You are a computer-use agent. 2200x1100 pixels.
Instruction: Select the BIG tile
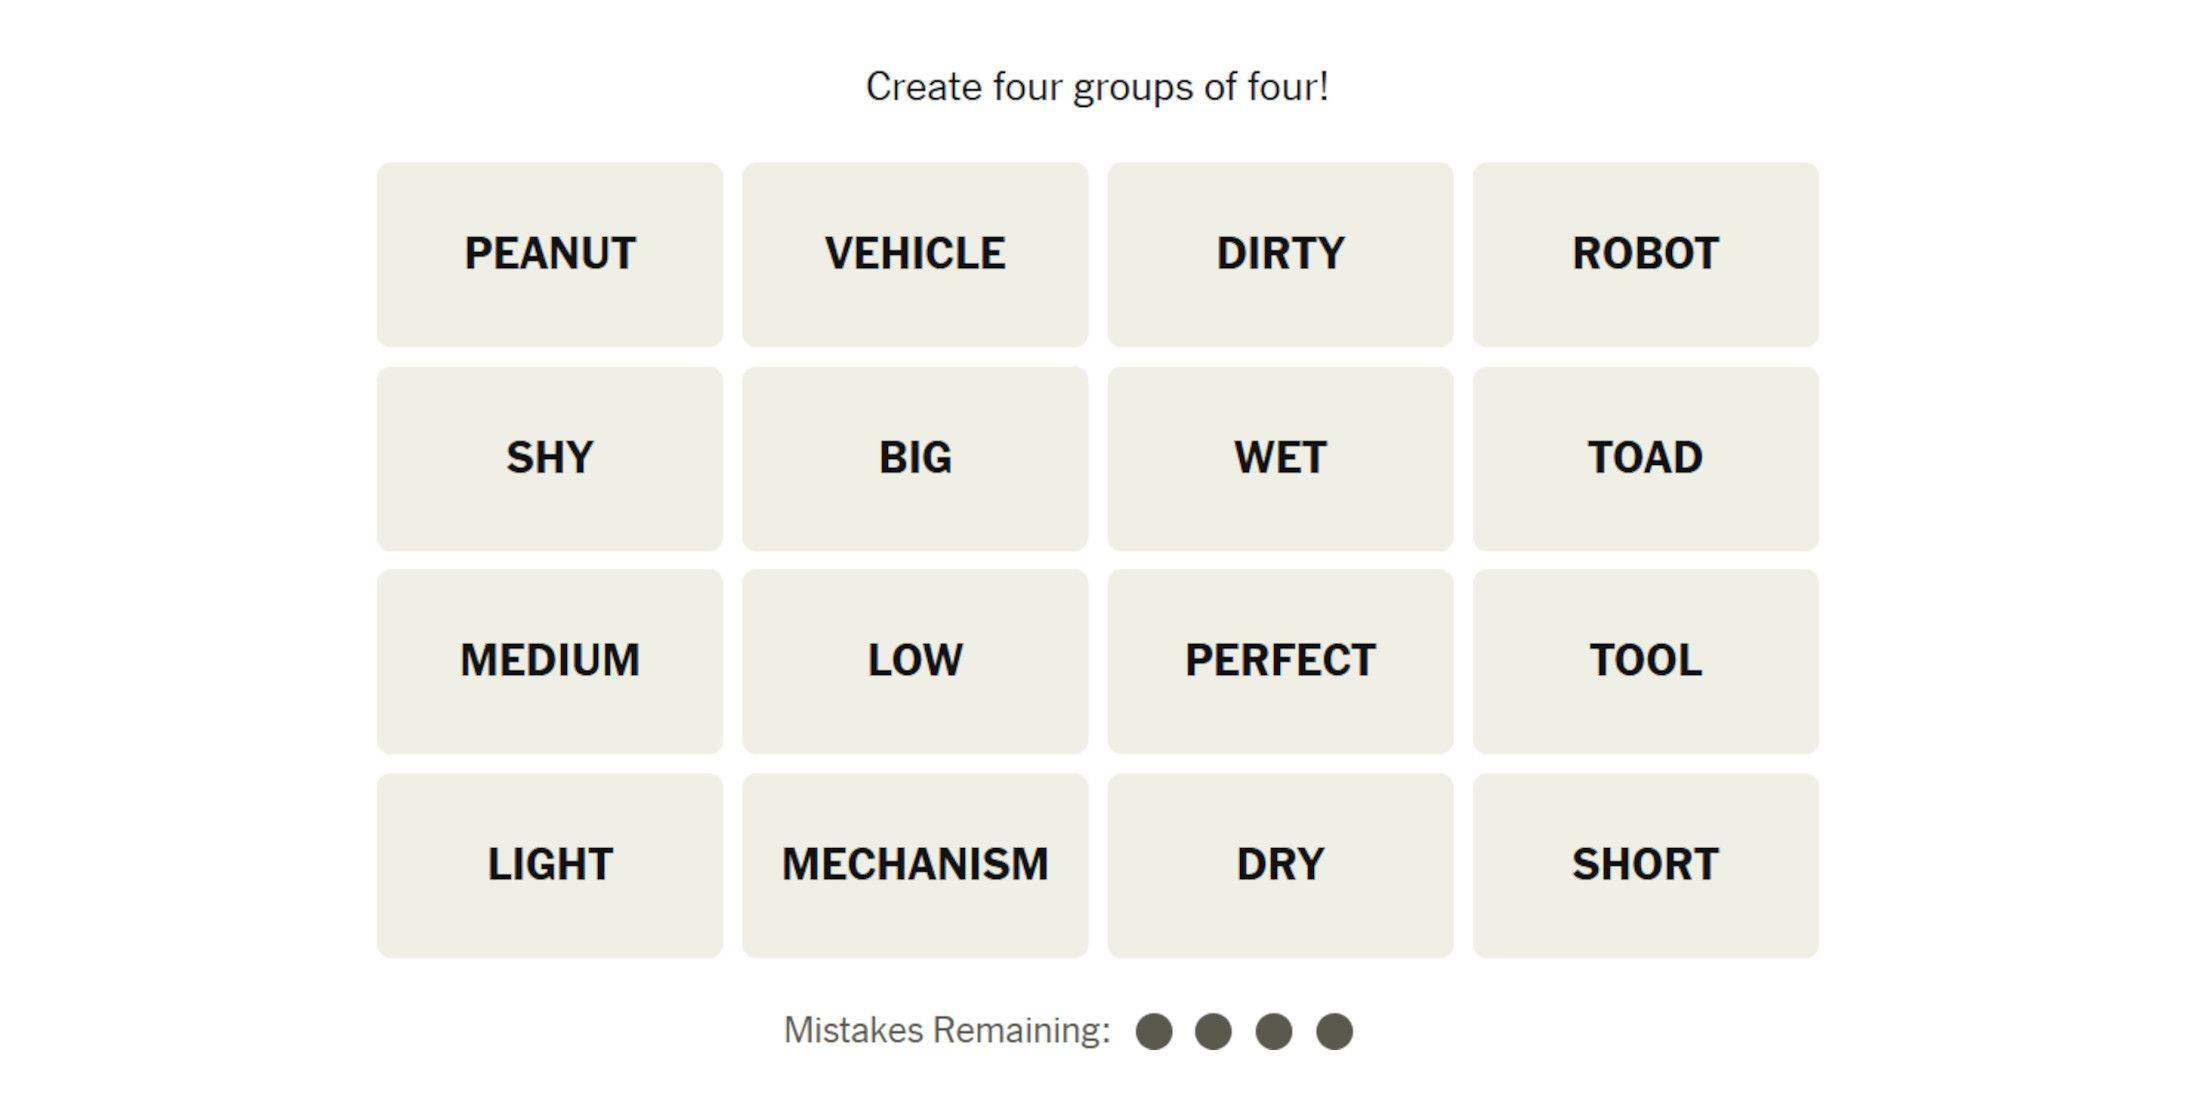click(914, 458)
